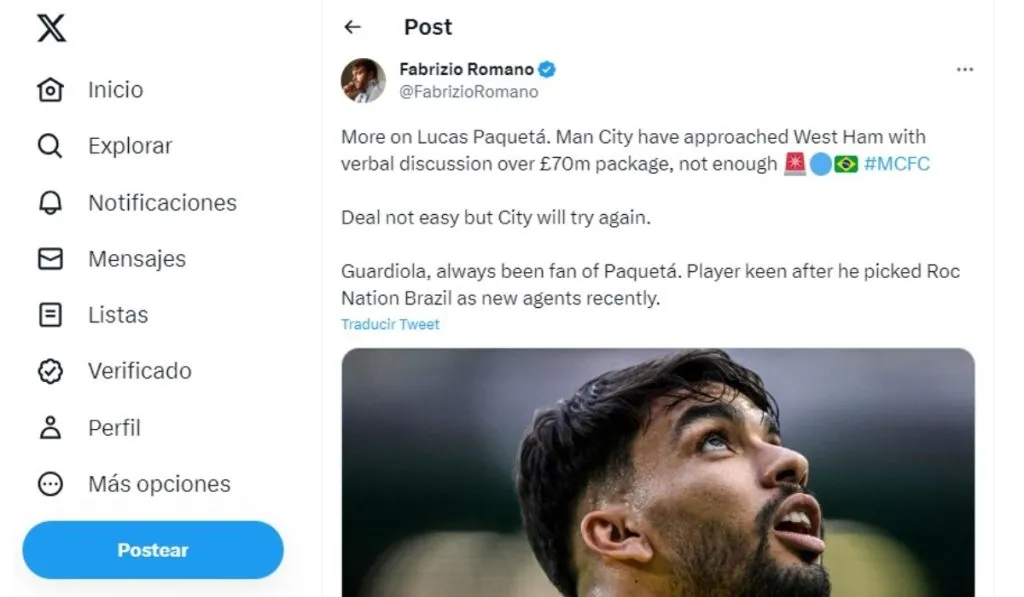This screenshot has width=1024, height=597.
Task: Select the Notificaciones menu label
Action: coord(162,203)
